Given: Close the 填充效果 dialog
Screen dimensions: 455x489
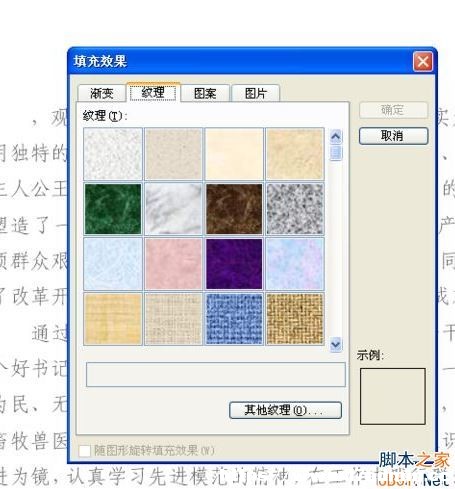Looking at the screenshot, I should pyautogui.click(x=423, y=62).
